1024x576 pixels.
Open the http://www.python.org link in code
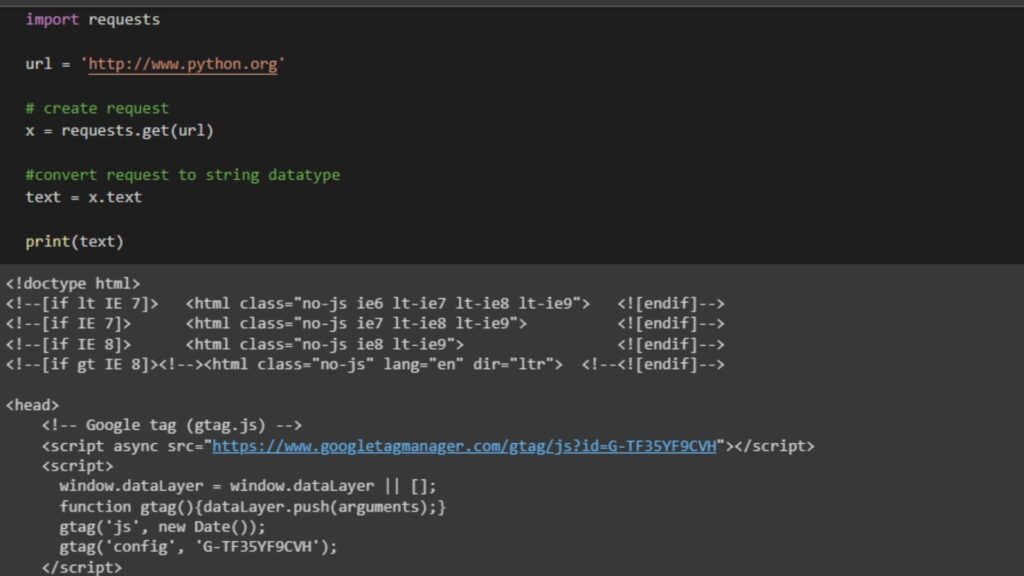pos(183,64)
